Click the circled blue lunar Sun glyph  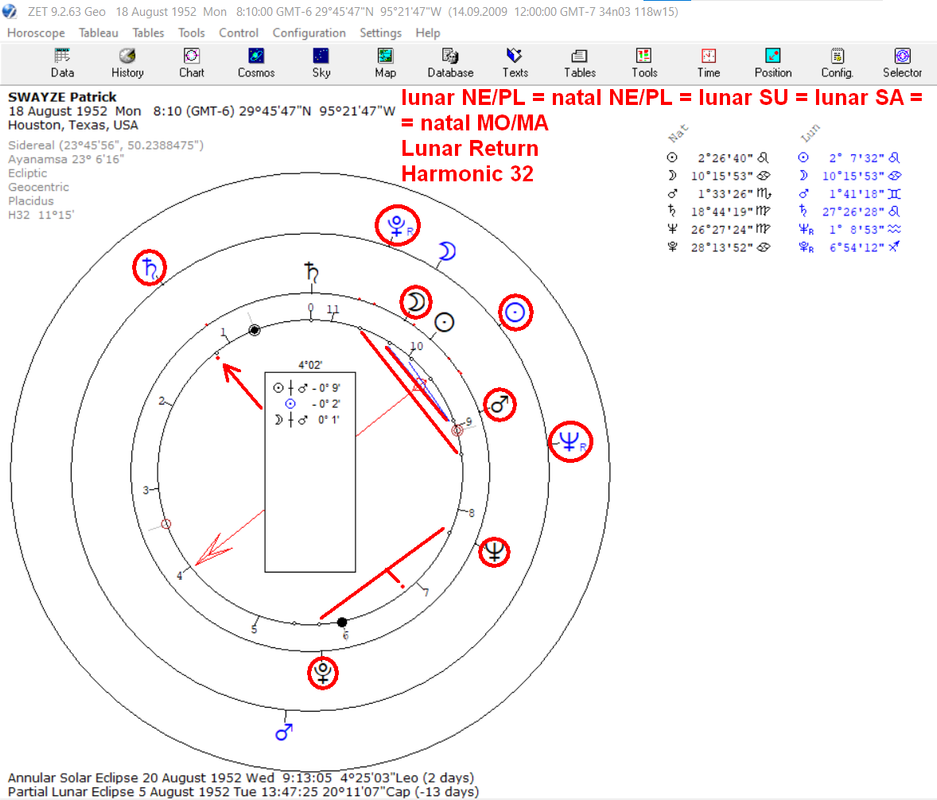[515, 312]
